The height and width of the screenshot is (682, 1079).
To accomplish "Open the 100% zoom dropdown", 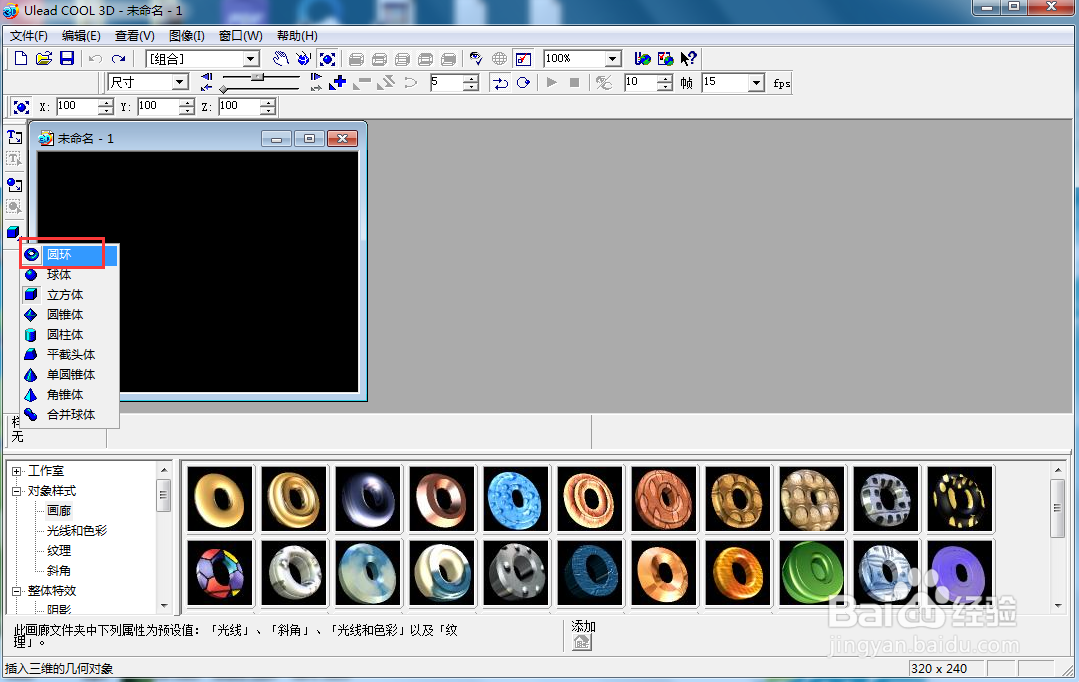I will point(612,59).
